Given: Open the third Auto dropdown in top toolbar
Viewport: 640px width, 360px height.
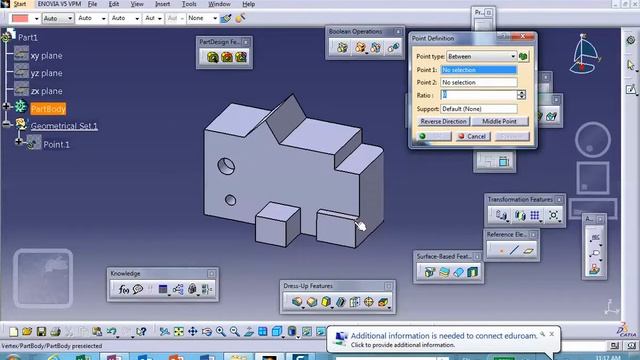Looking at the screenshot, I should click(137, 18).
